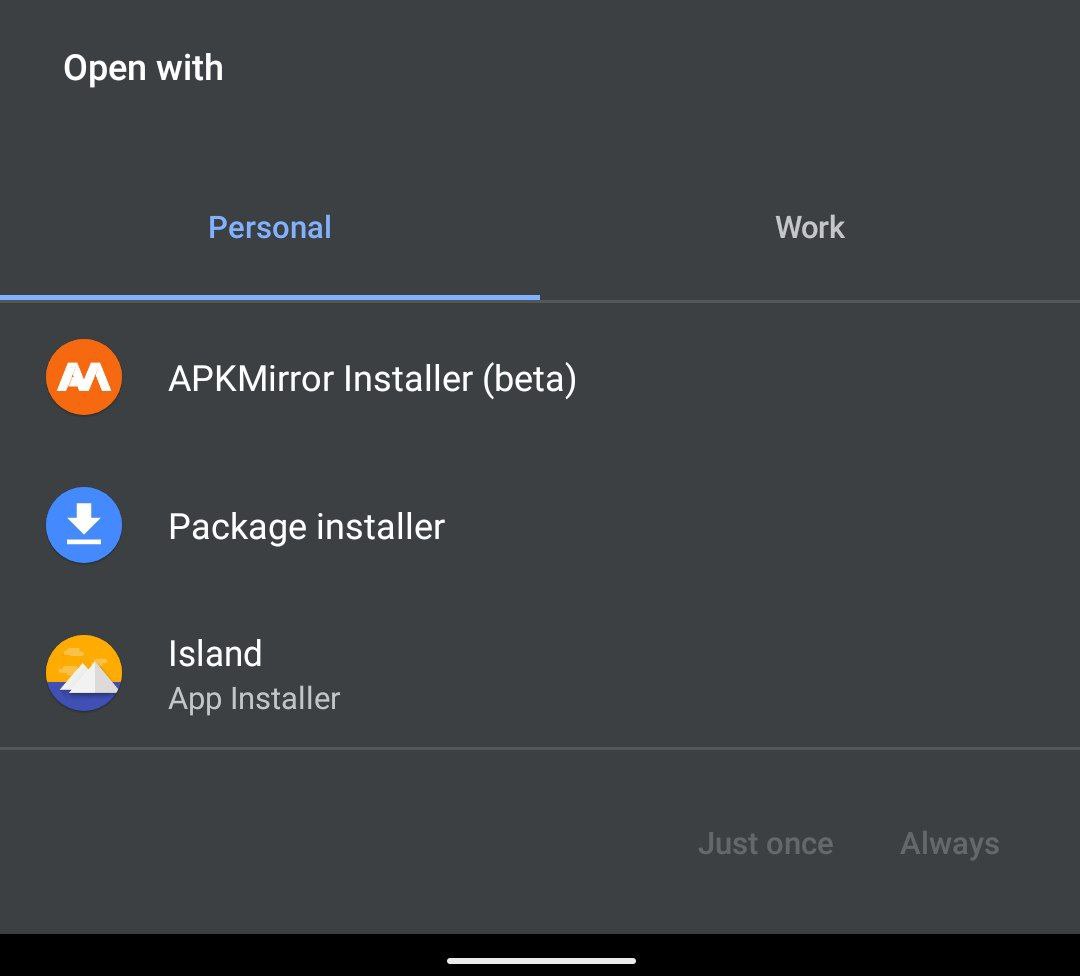Switch to the Work tab

pyautogui.click(x=810, y=227)
